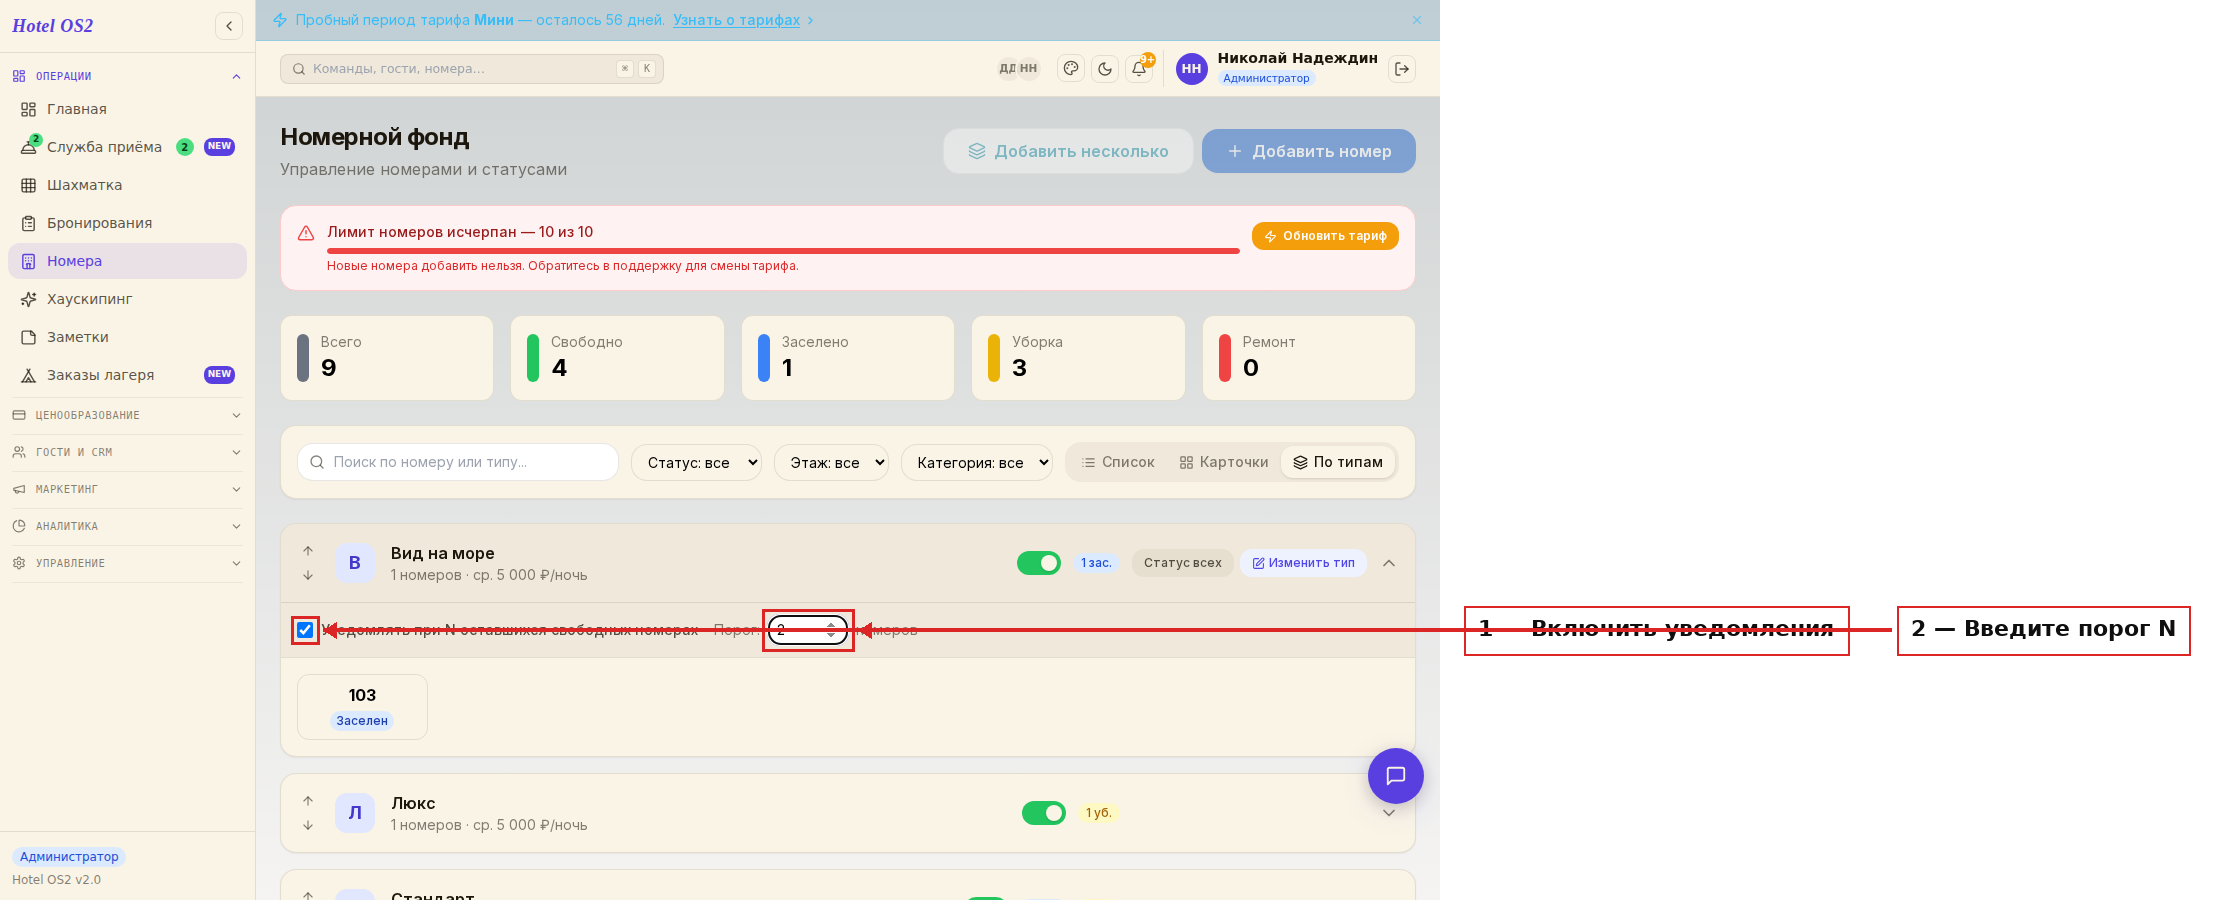This screenshot has height=900, width=2214.
Task: Toggle the Вид на море type switch
Action: point(1039,563)
